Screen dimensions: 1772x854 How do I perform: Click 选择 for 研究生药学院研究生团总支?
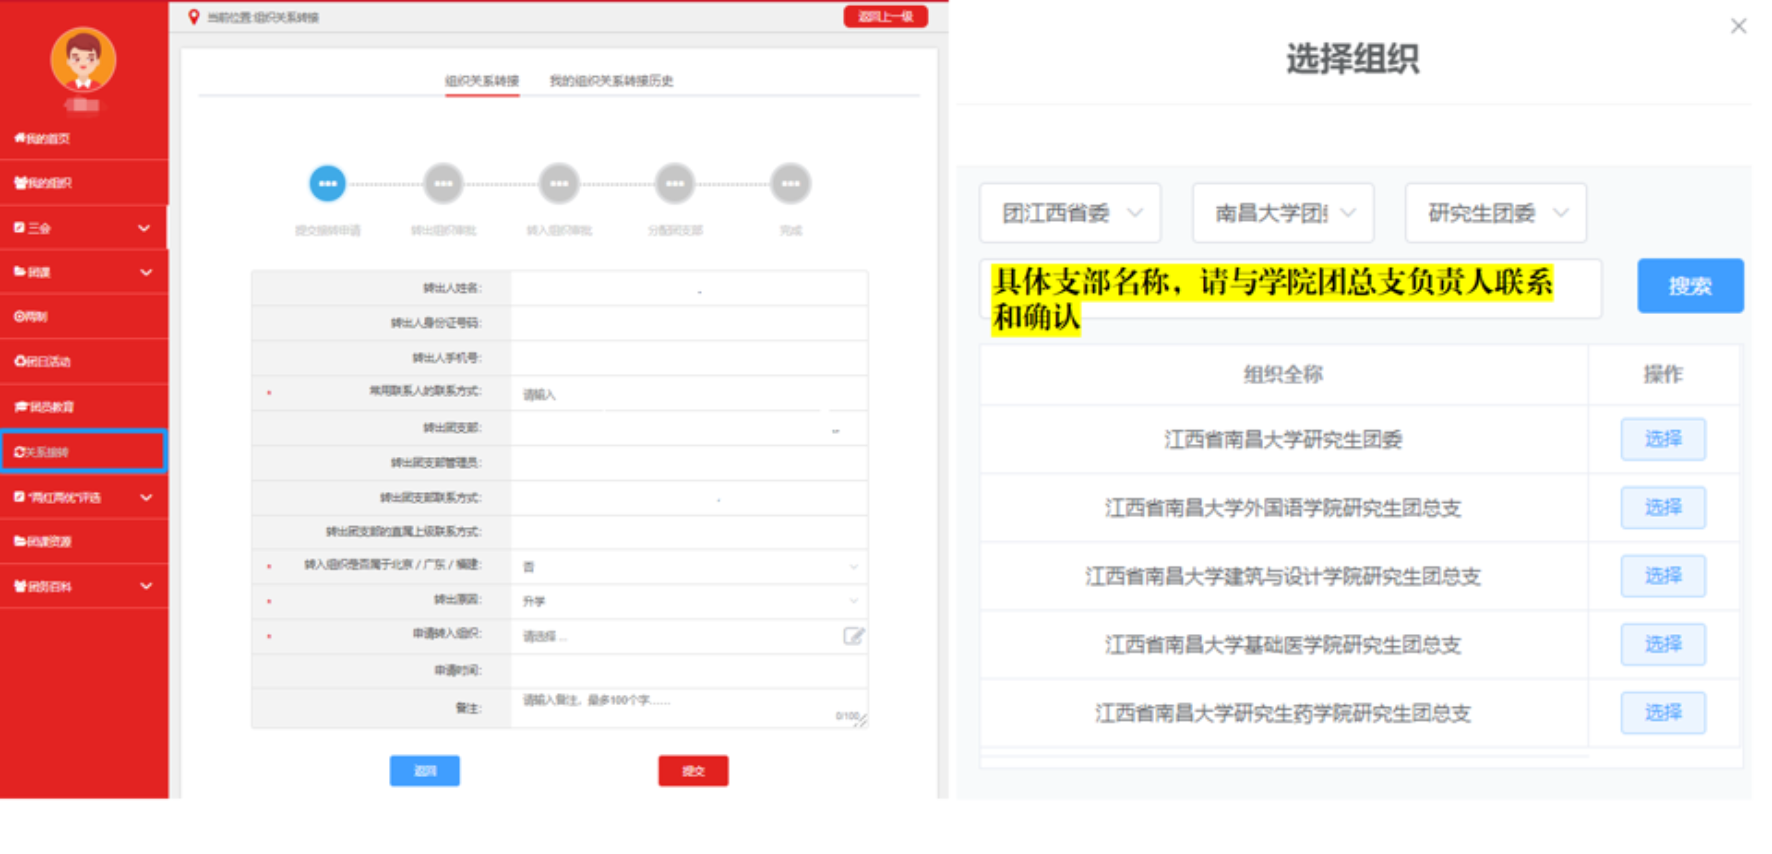coord(1663,712)
